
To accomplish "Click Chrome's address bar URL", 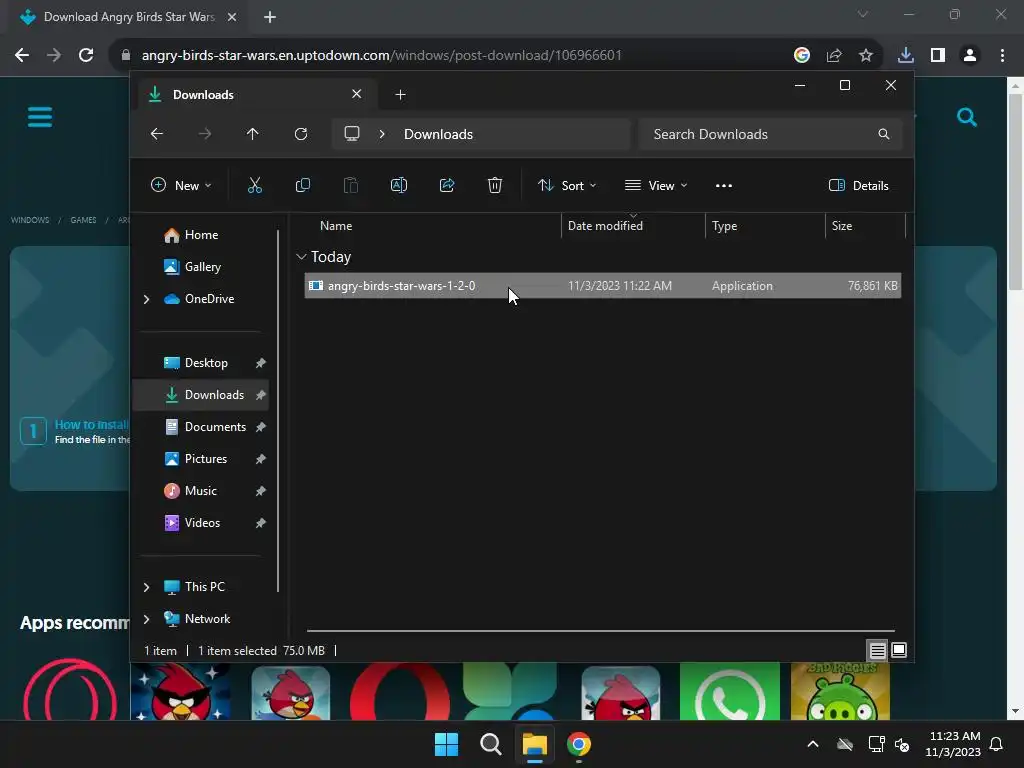I will pyautogui.click(x=381, y=55).
